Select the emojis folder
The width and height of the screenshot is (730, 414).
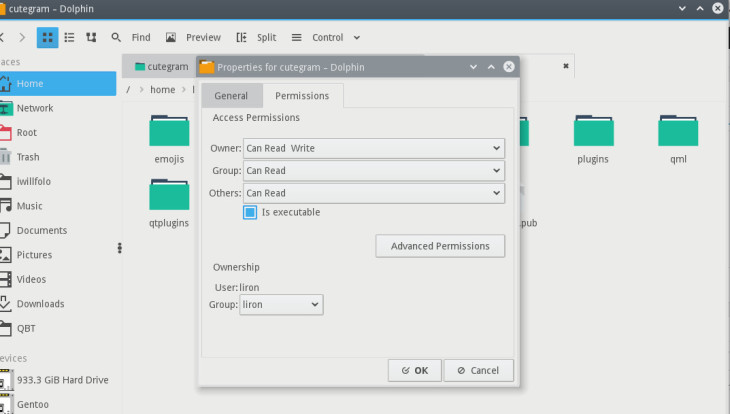pyautogui.click(x=169, y=140)
